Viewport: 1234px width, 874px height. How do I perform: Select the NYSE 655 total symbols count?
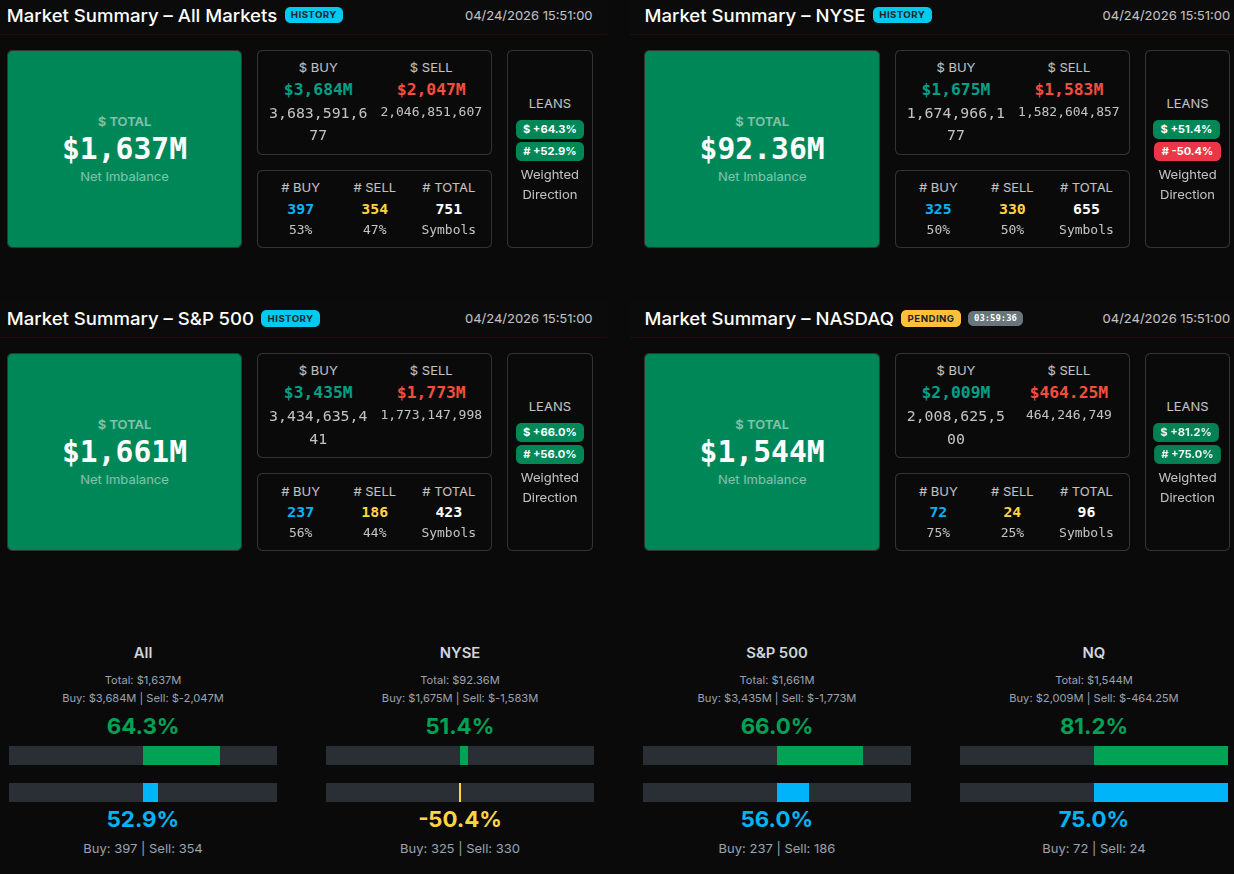click(1085, 209)
